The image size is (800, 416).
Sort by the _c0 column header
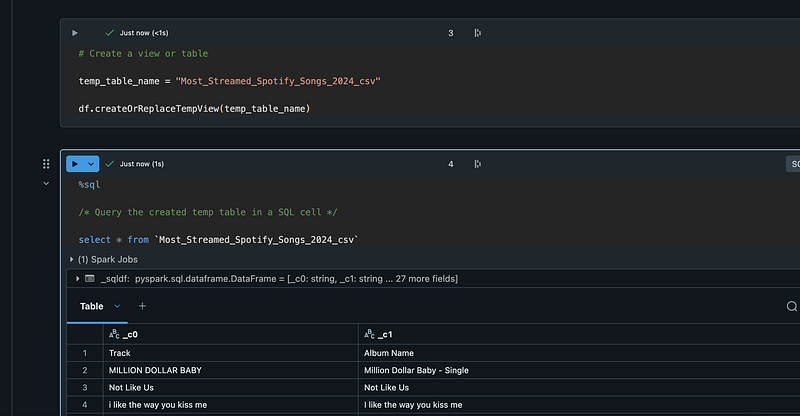(231, 334)
